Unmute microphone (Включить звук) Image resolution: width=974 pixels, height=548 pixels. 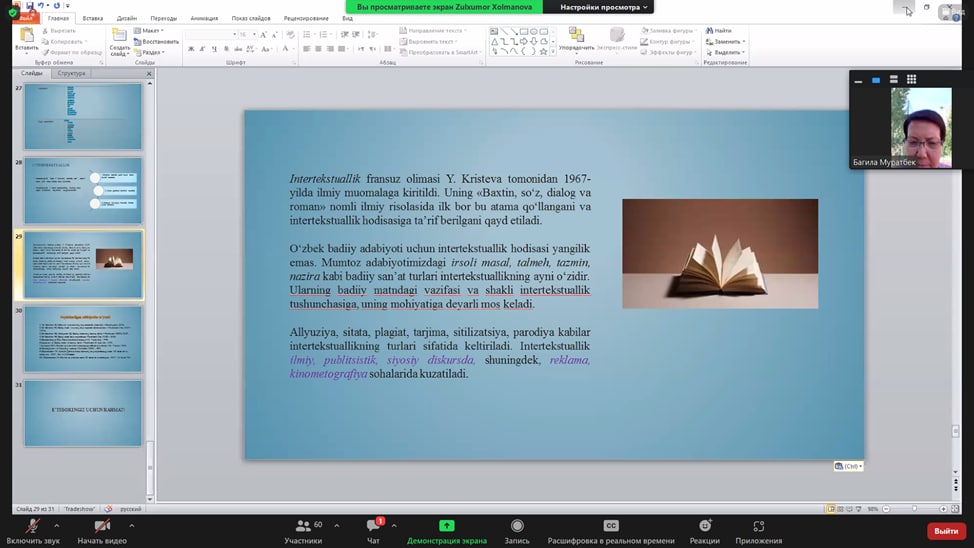33,532
